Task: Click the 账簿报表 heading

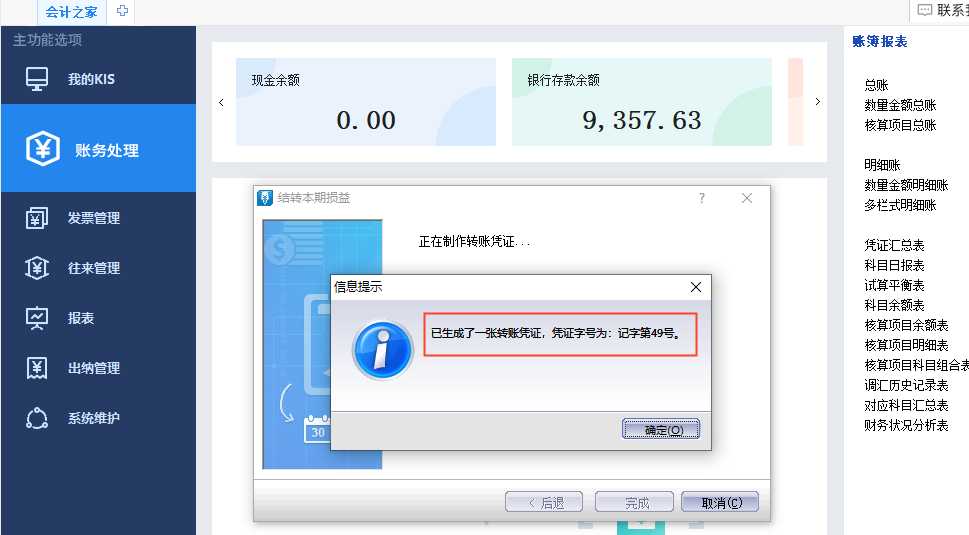Action: pos(879,41)
